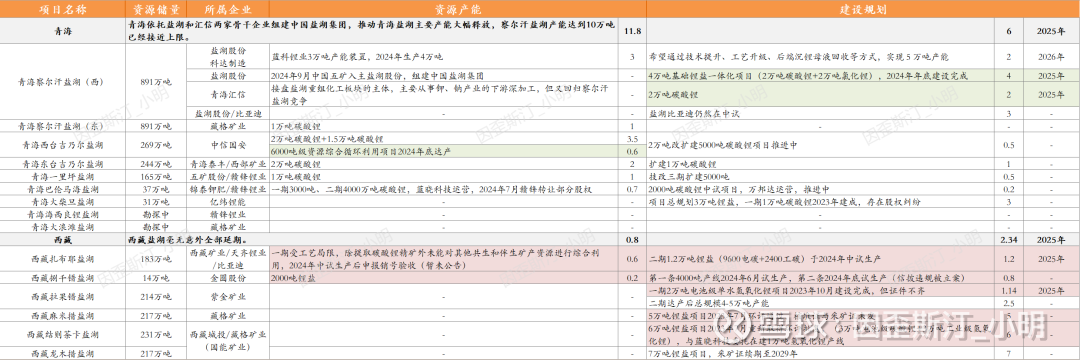Select the 青海大柴旦盐湖 project cell
Viewport: 1080px width, 360px height.
point(63,201)
